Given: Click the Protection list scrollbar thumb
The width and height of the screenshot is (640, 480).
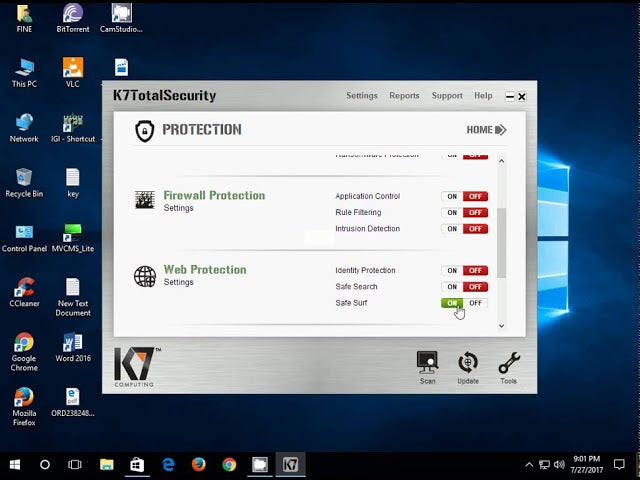Looking at the screenshot, I should (x=502, y=243).
